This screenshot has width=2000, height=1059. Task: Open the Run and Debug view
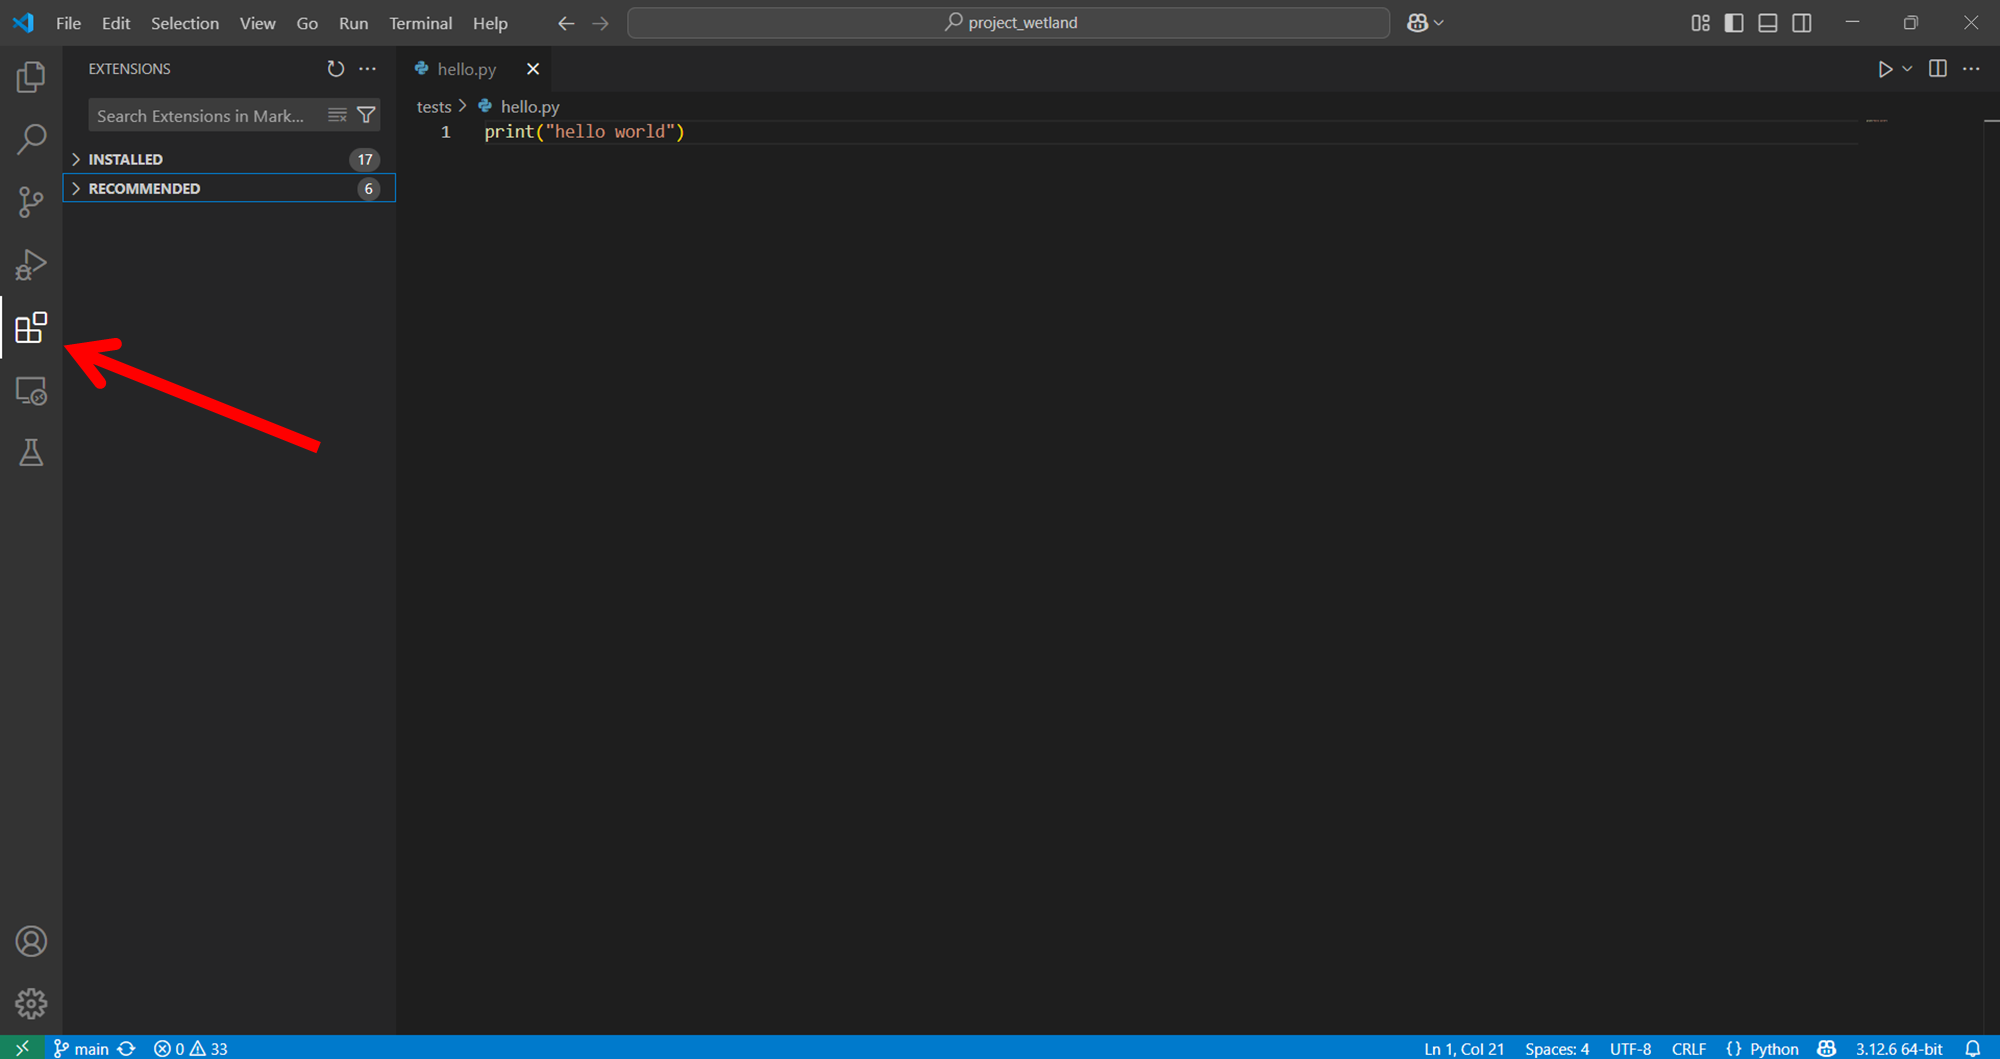click(x=31, y=265)
